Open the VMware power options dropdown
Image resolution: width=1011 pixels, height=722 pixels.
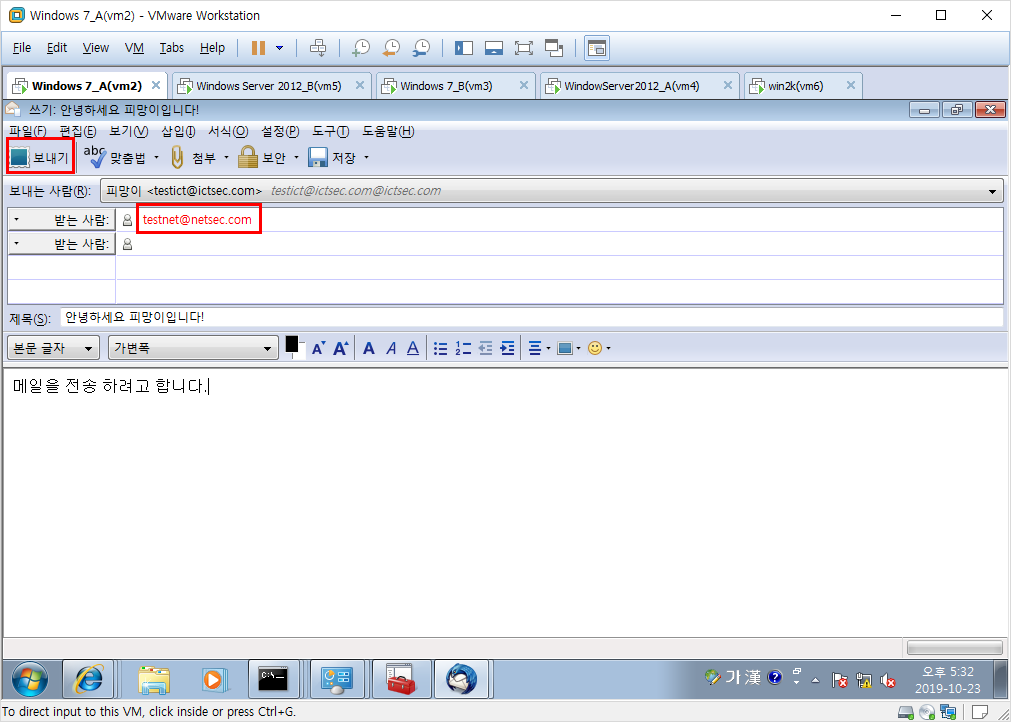click(x=279, y=48)
